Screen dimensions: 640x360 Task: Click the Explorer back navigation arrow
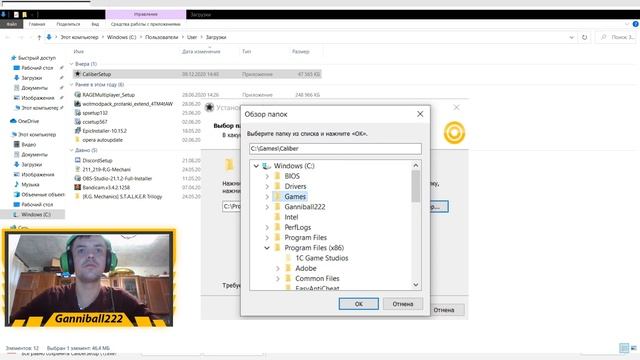8,37
